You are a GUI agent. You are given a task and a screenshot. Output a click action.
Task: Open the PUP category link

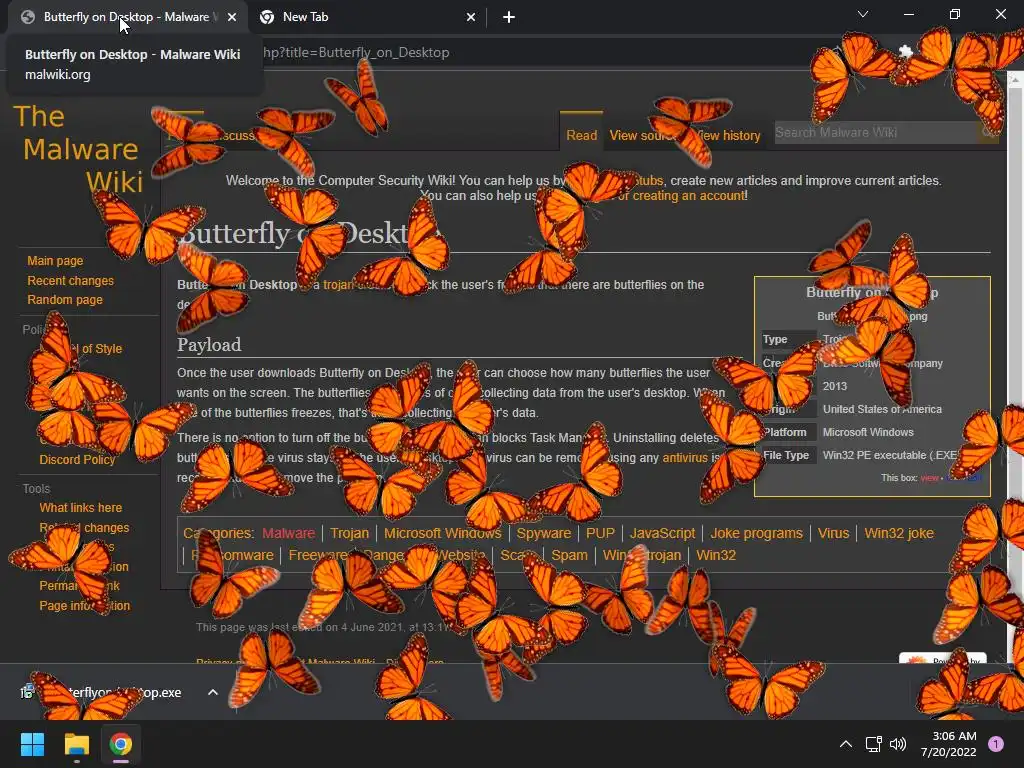[600, 533]
